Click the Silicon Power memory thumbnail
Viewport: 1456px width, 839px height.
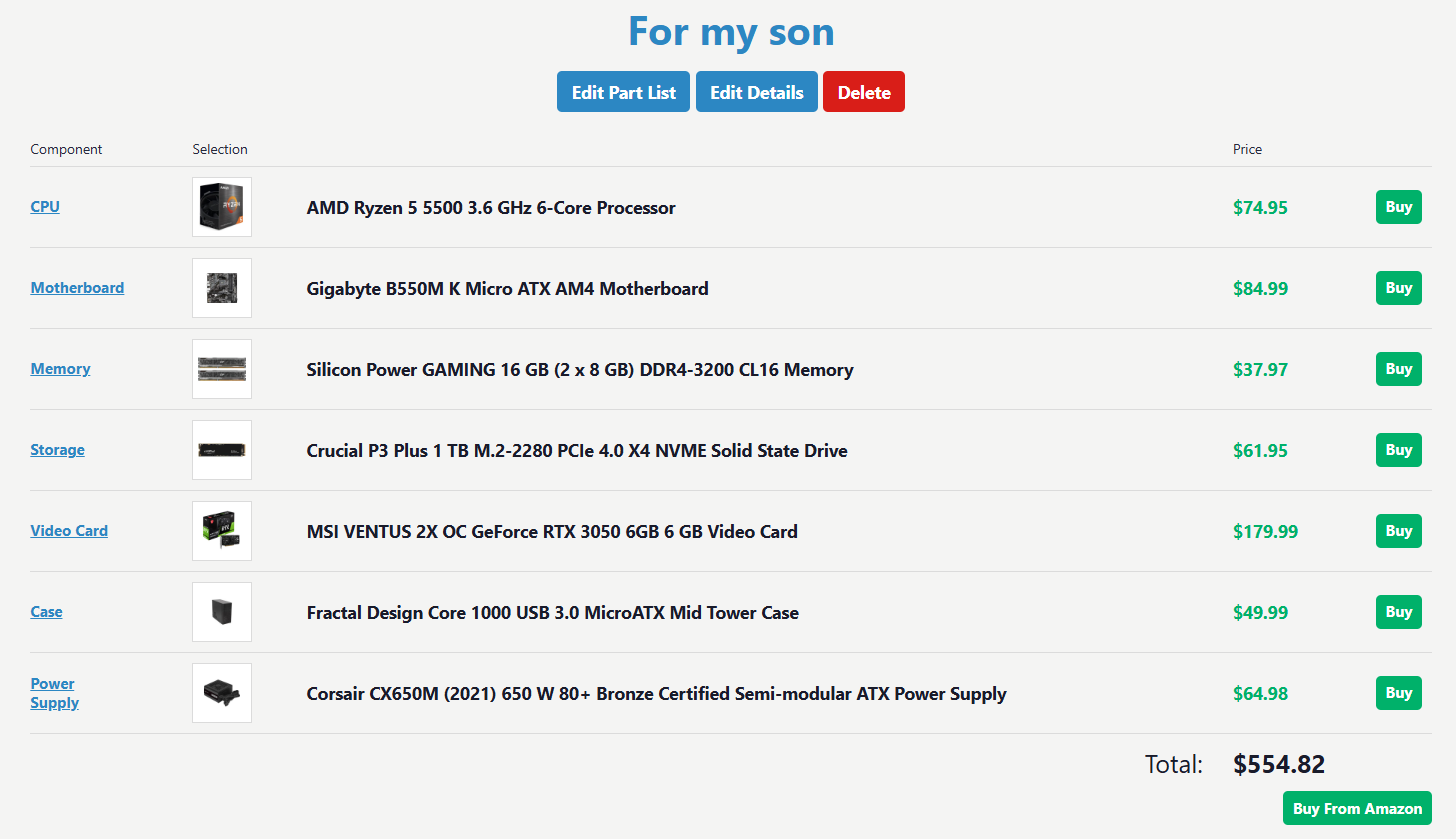pos(222,369)
